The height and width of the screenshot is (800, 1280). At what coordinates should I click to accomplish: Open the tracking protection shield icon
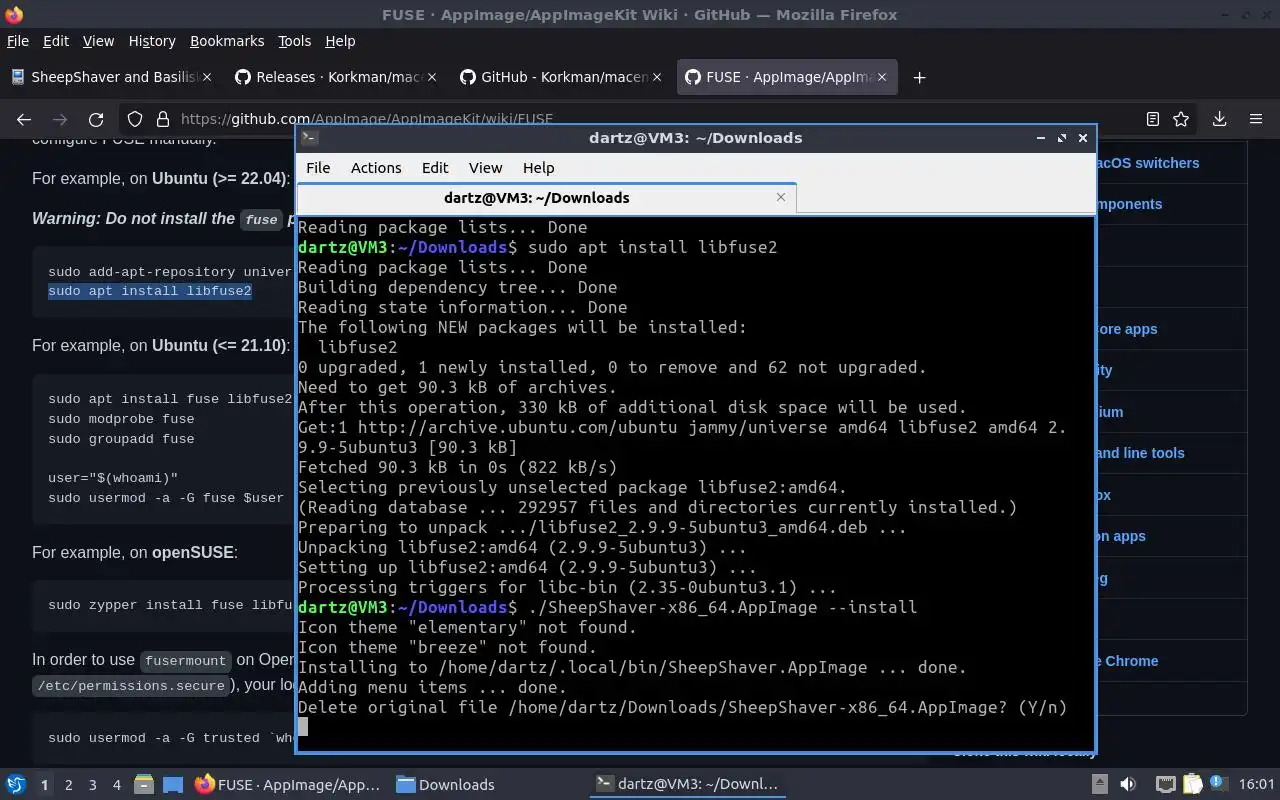tap(135, 119)
